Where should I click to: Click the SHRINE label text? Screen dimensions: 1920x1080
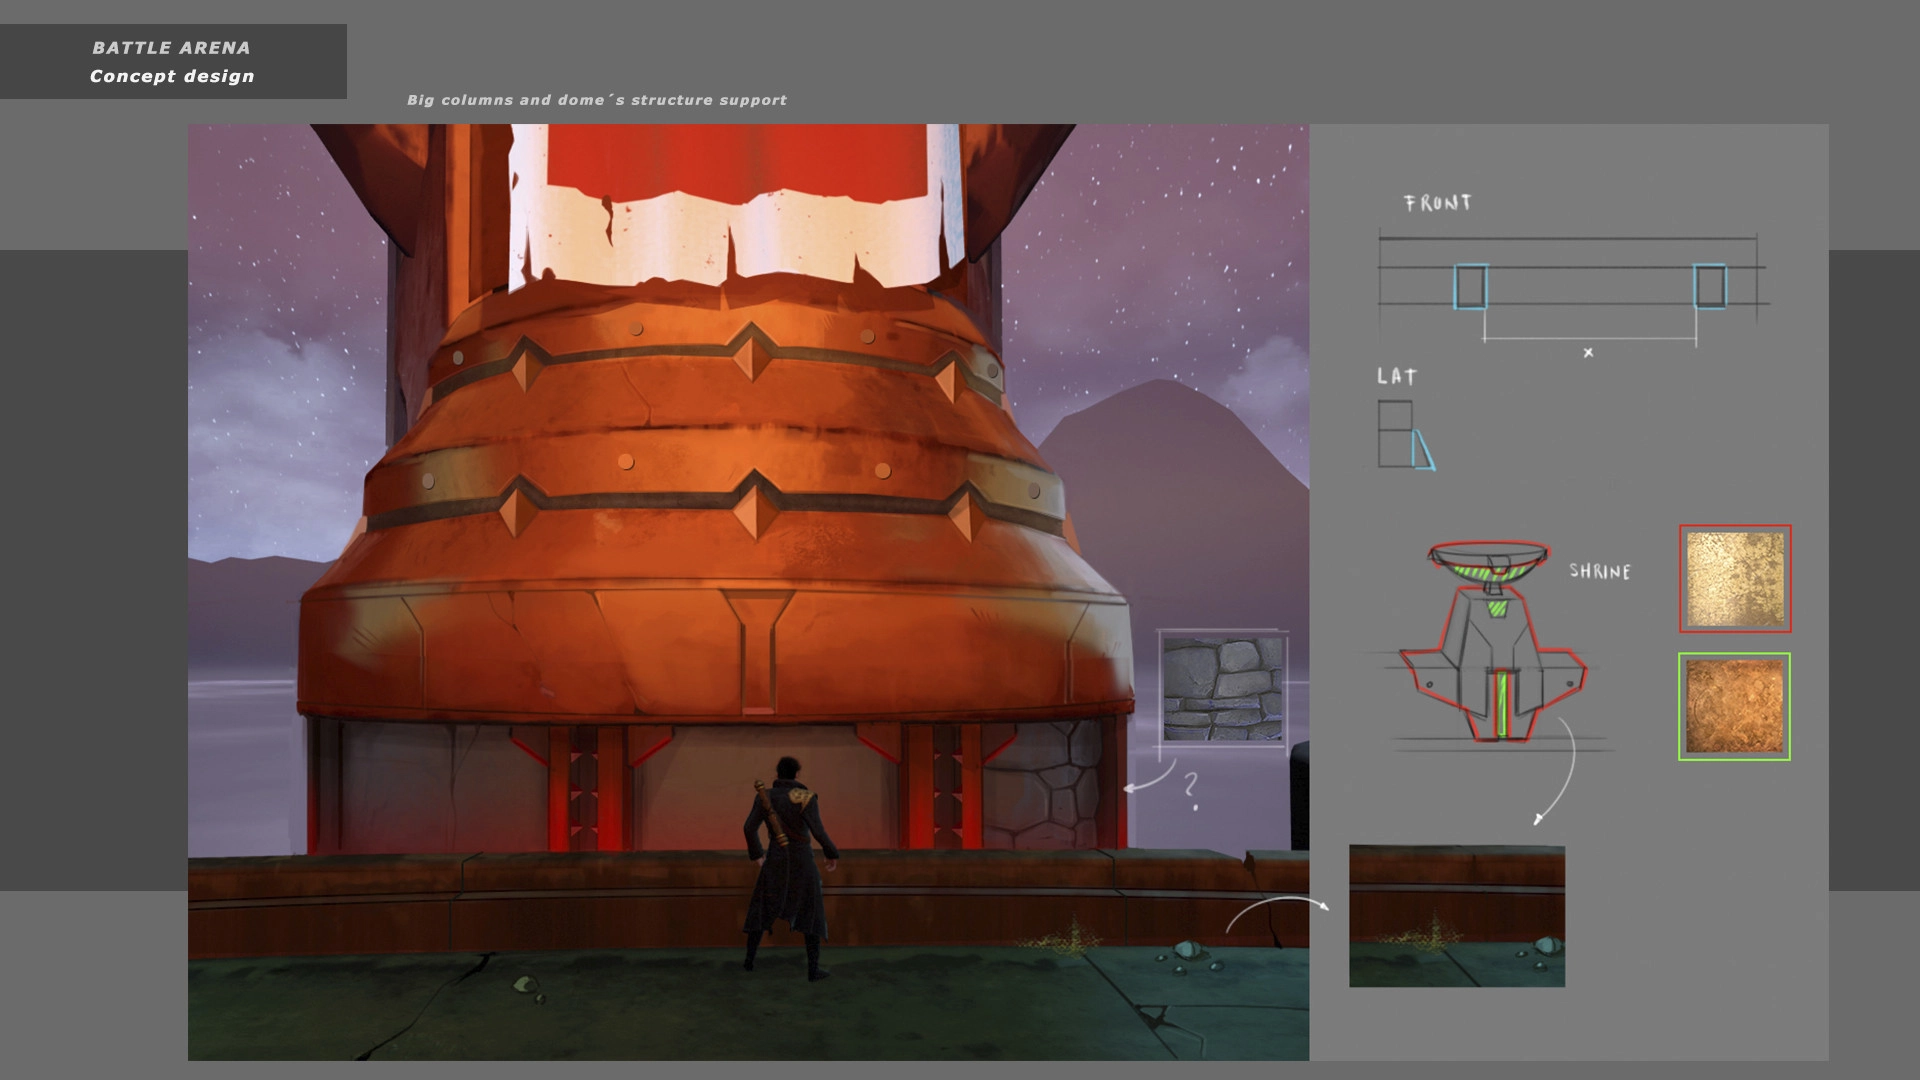[x=1599, y=571]
